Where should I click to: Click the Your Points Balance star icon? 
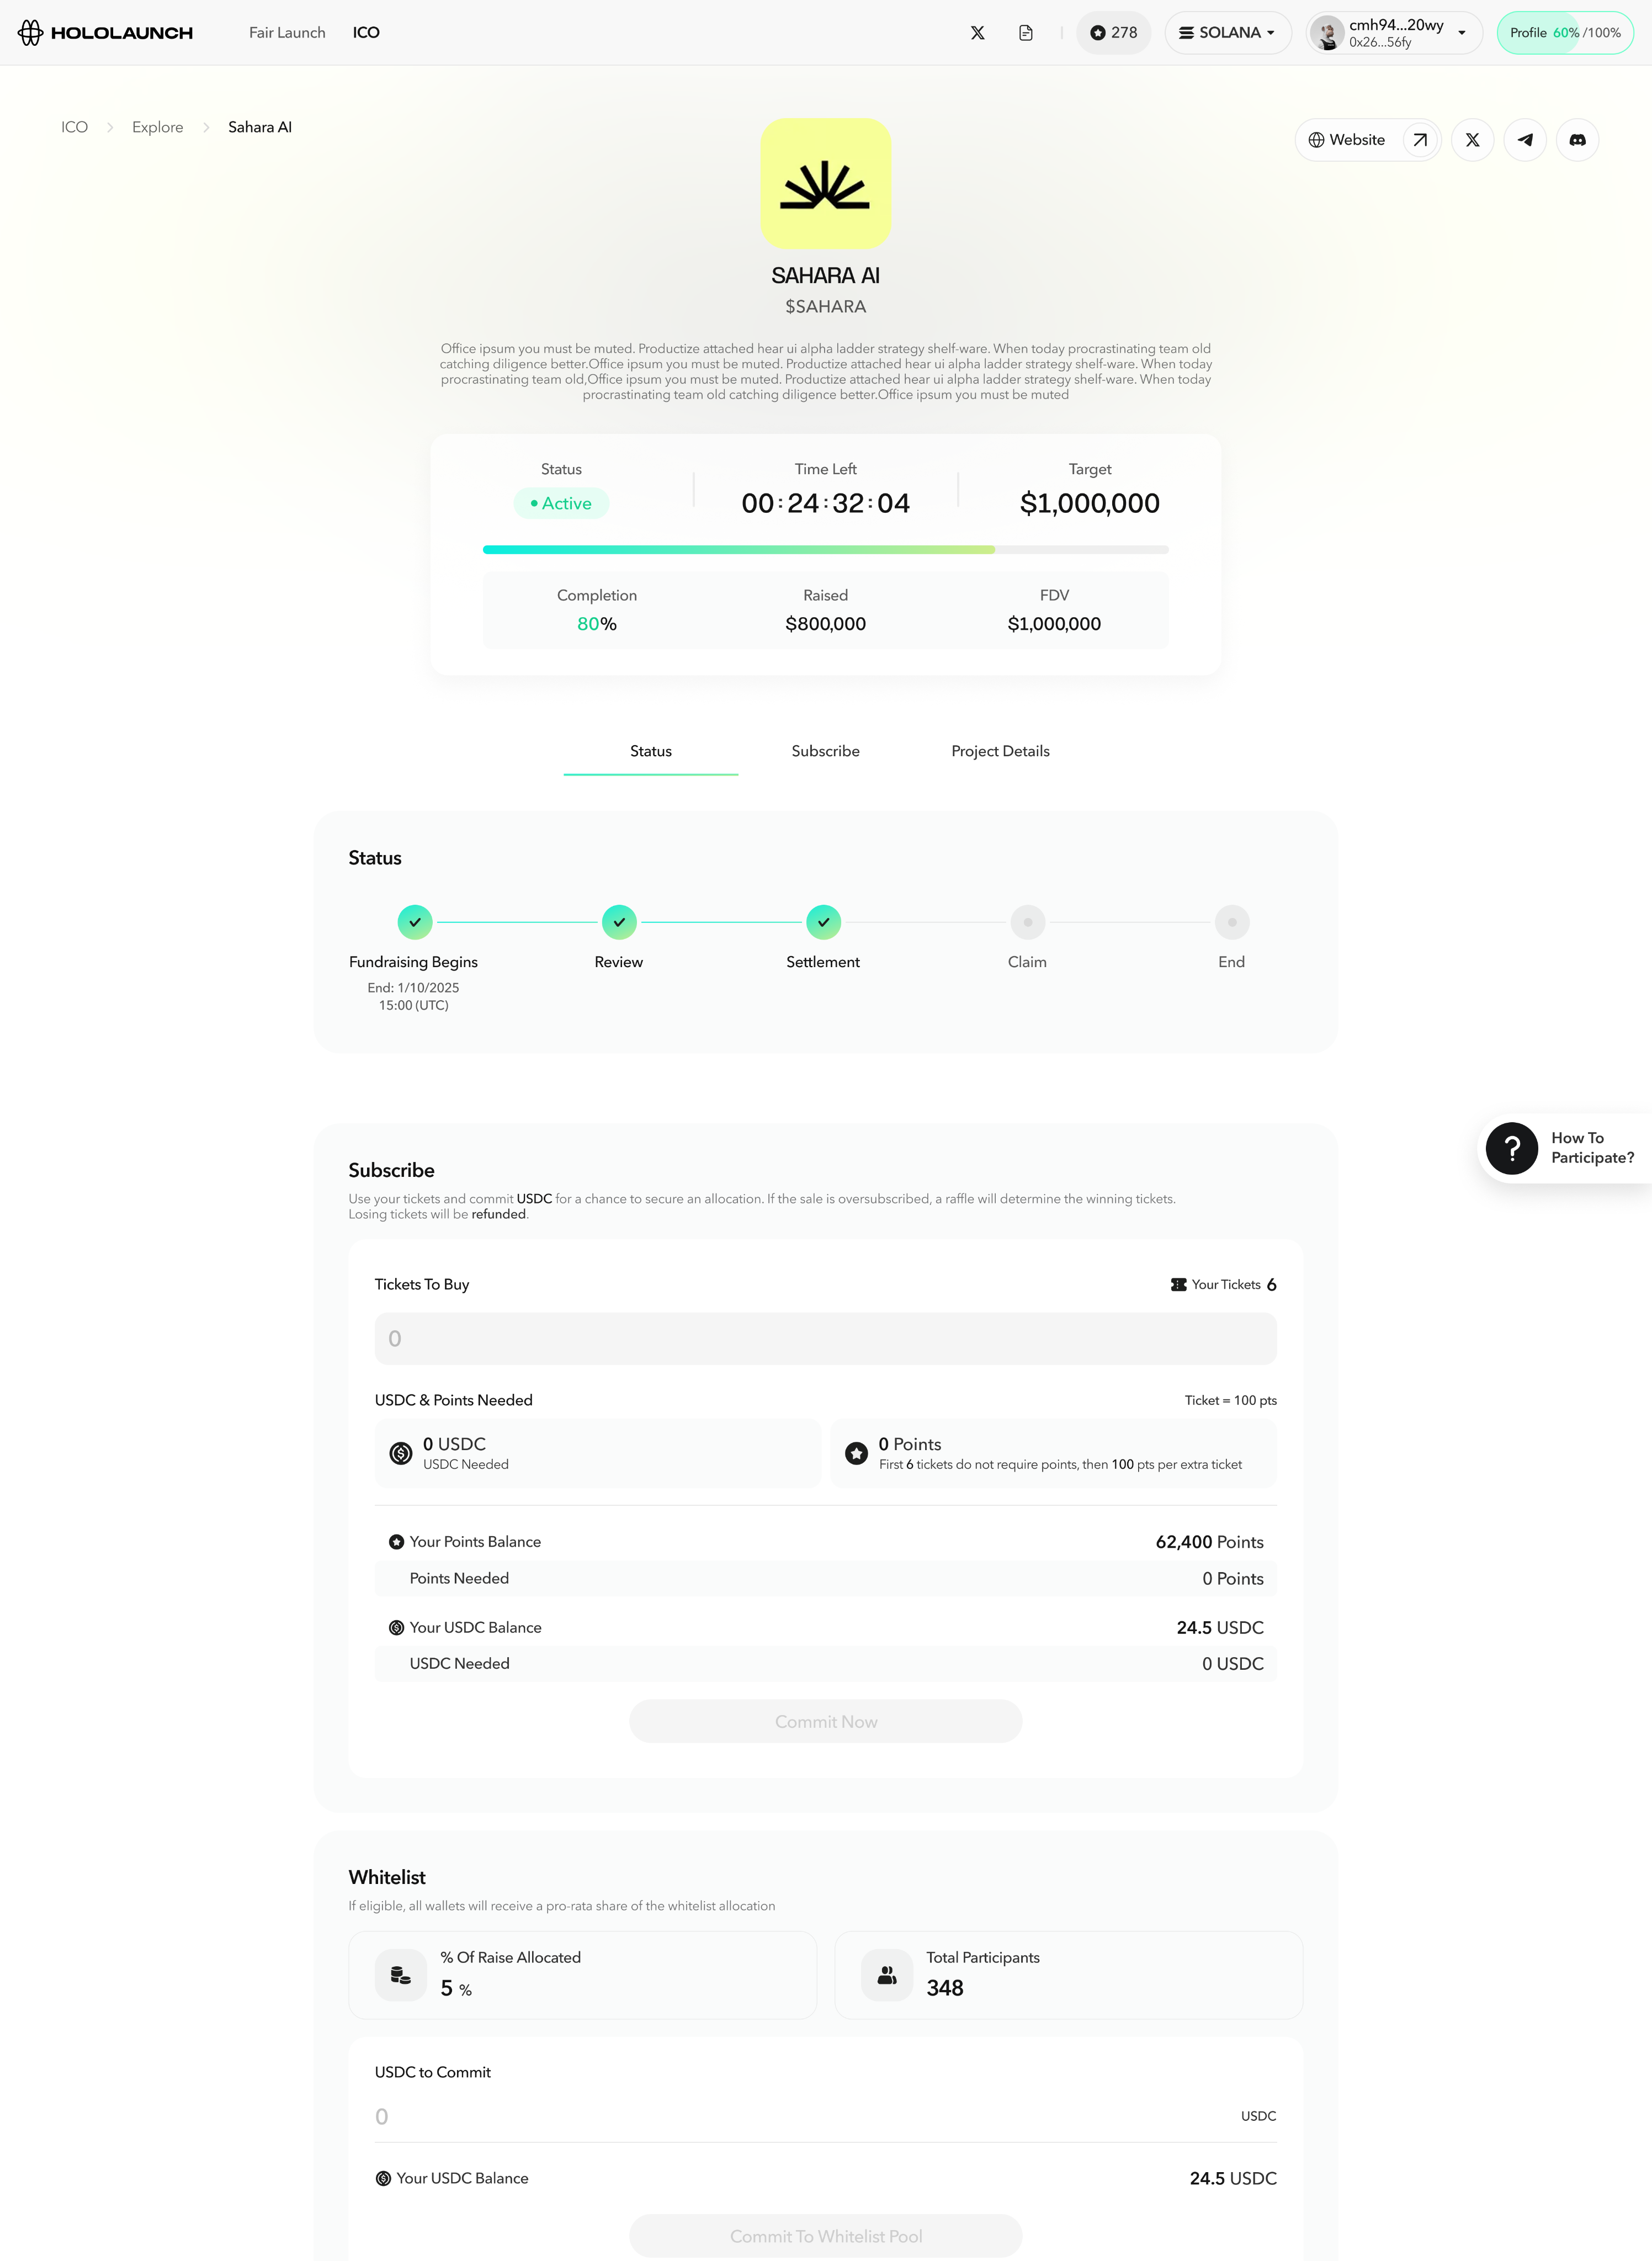[x=397, y=1542]
